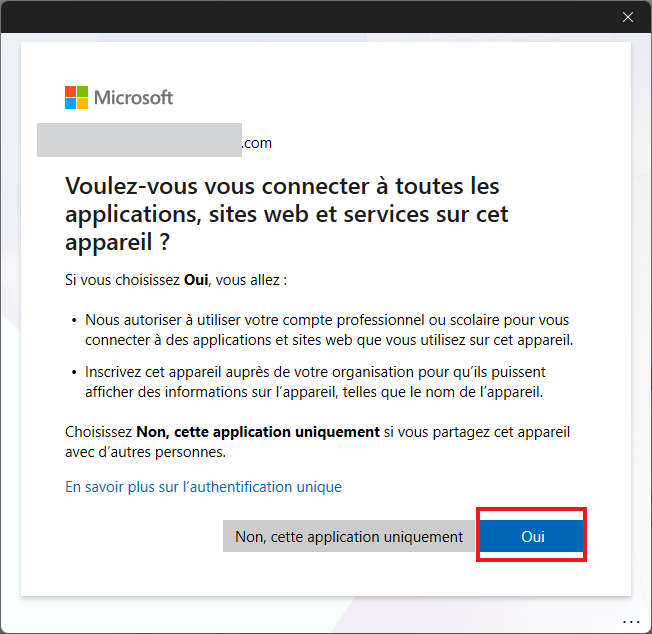Click the bold Oui word in paragraph
Screen dimensions: 652x634
(x=196, y=280)
